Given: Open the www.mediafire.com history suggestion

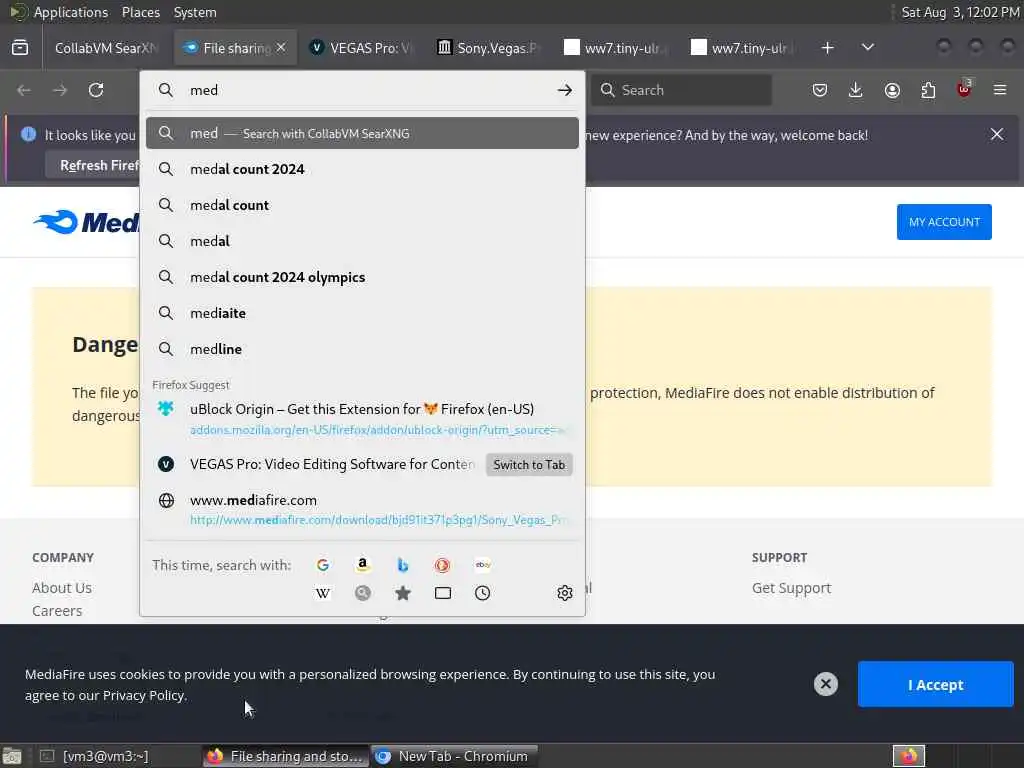Looking at the screenshot, I should (362, 509).
